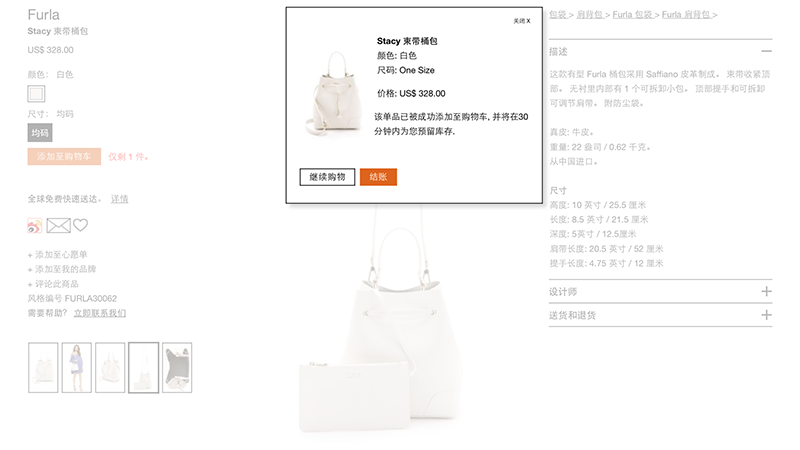
Task: Collapse the 描述 section minus icon
Action: pos(766,52)
